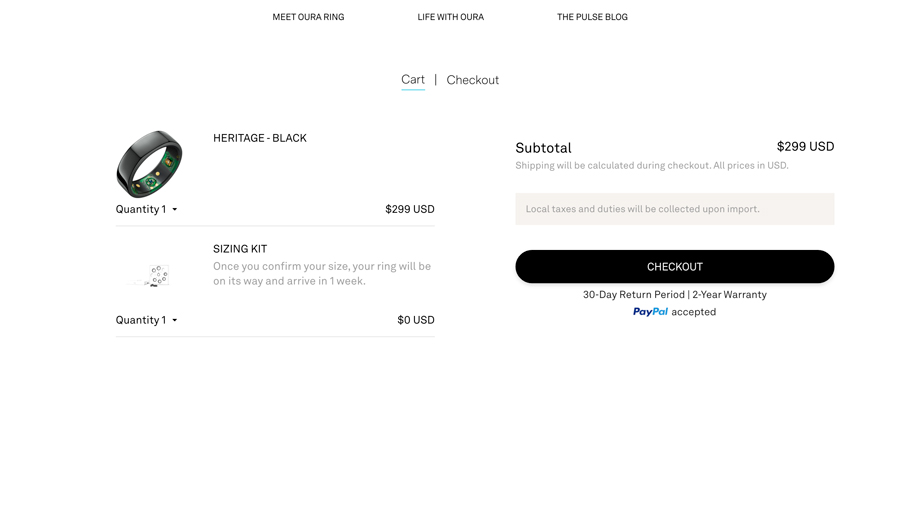The width and height of the screenshot is (900, 506).
Task: Open the Heritage - Black product title
Action: (x=259, y=138)
